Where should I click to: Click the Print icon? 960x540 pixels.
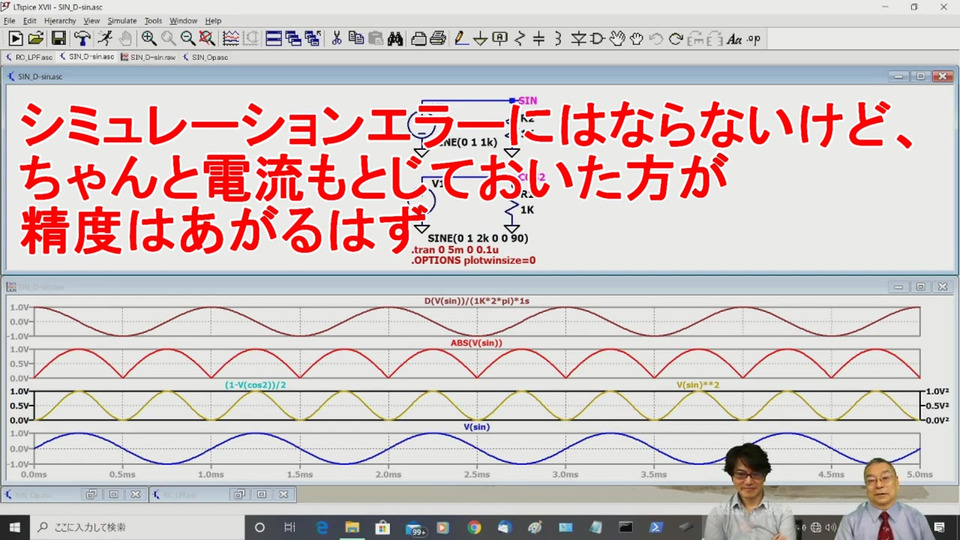[438, 39]
